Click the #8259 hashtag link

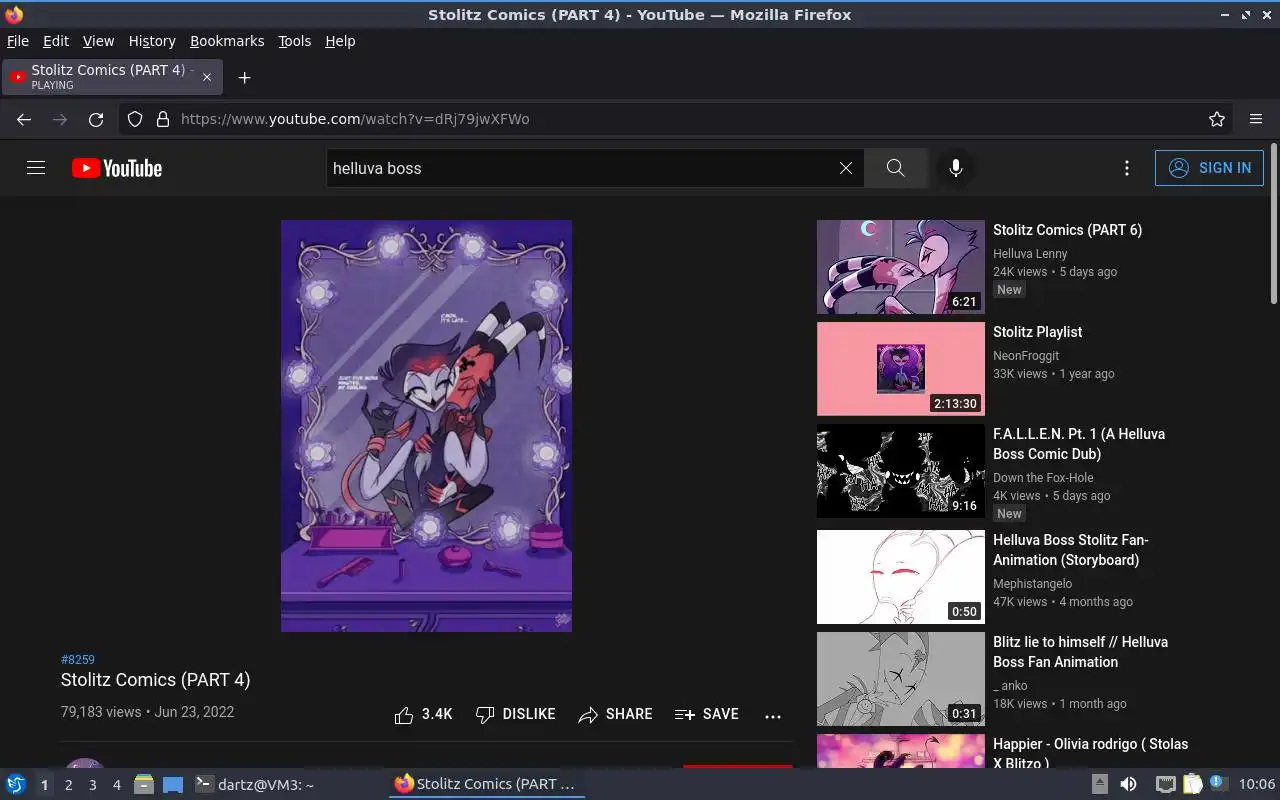78,660
